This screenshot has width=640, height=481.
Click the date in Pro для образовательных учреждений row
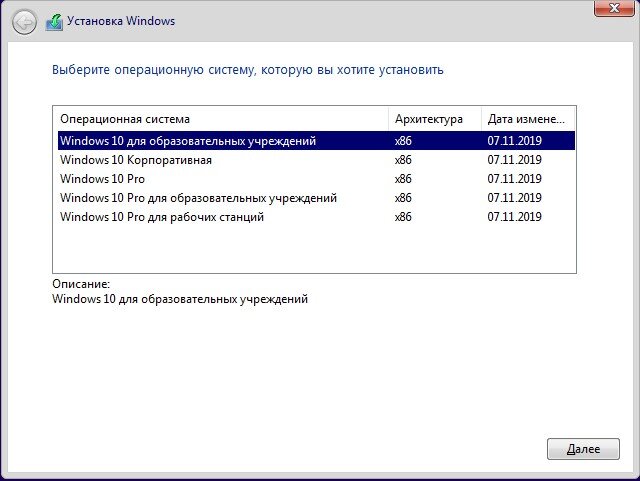click(514, 198)
